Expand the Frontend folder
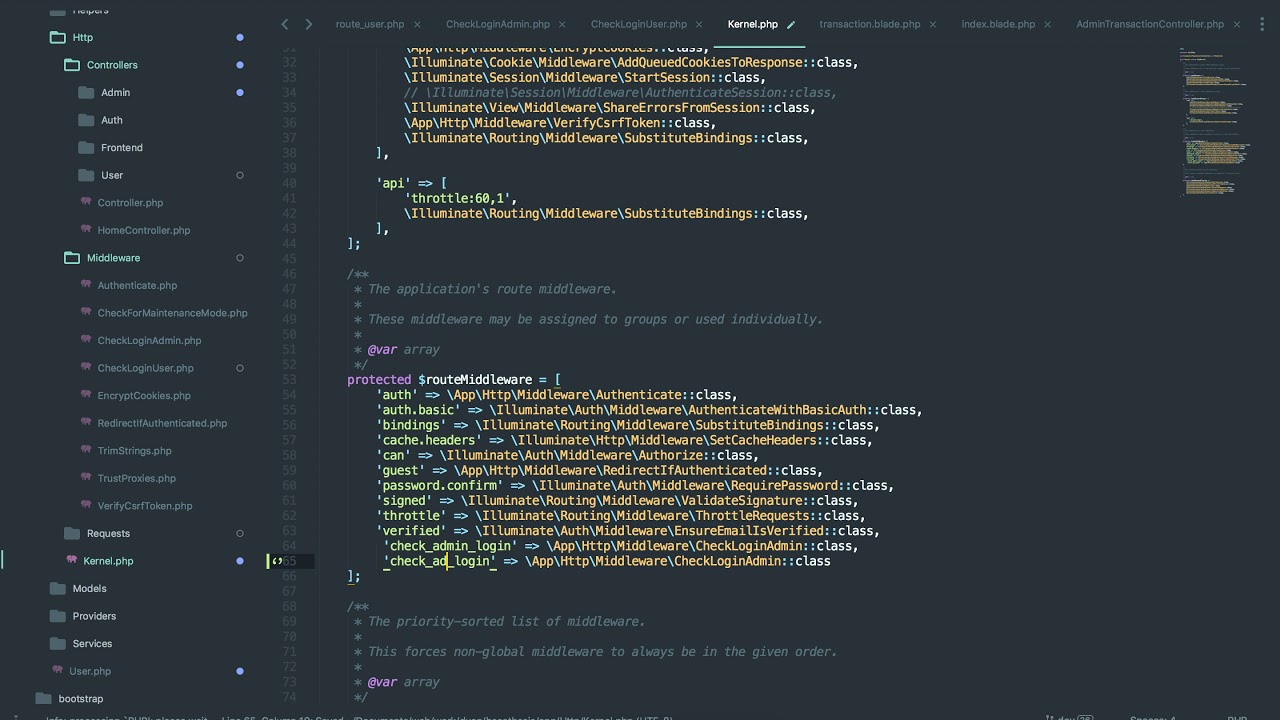This screenshot has height=720, width=1280. pos(111,147)
